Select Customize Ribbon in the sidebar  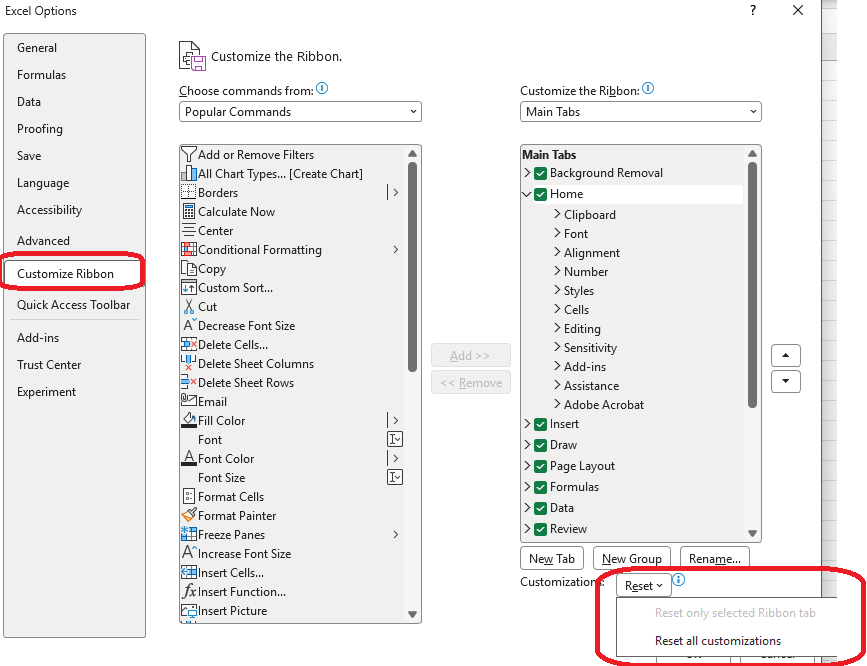pyautogui.click(x=74, y=274)
